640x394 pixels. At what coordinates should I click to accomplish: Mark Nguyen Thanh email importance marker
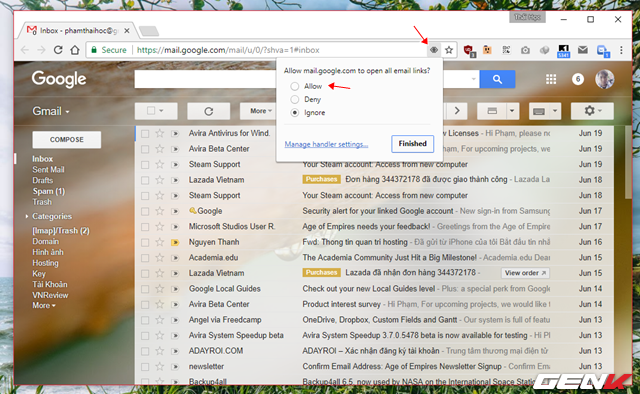coord(175,242)
